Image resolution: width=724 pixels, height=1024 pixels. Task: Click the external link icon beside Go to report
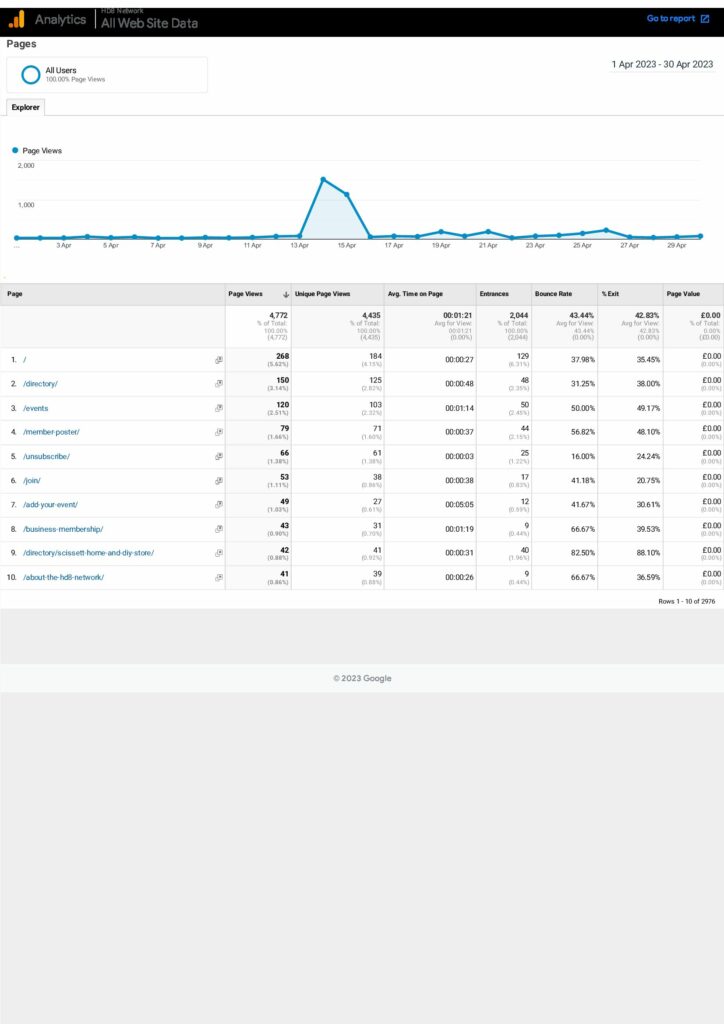[x=704, y=19]
